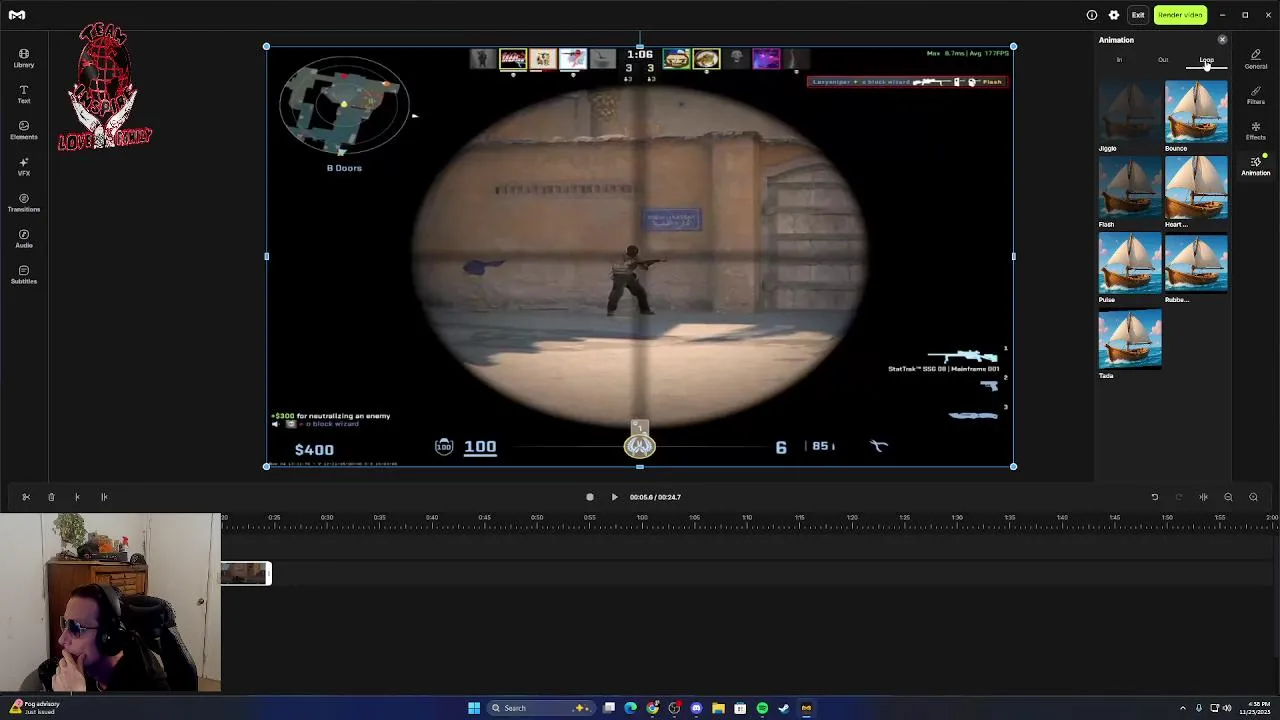This screenshot has width=1280, height=720.
Task: Apply the Bounce loop animation
Action: (1196, 112)
